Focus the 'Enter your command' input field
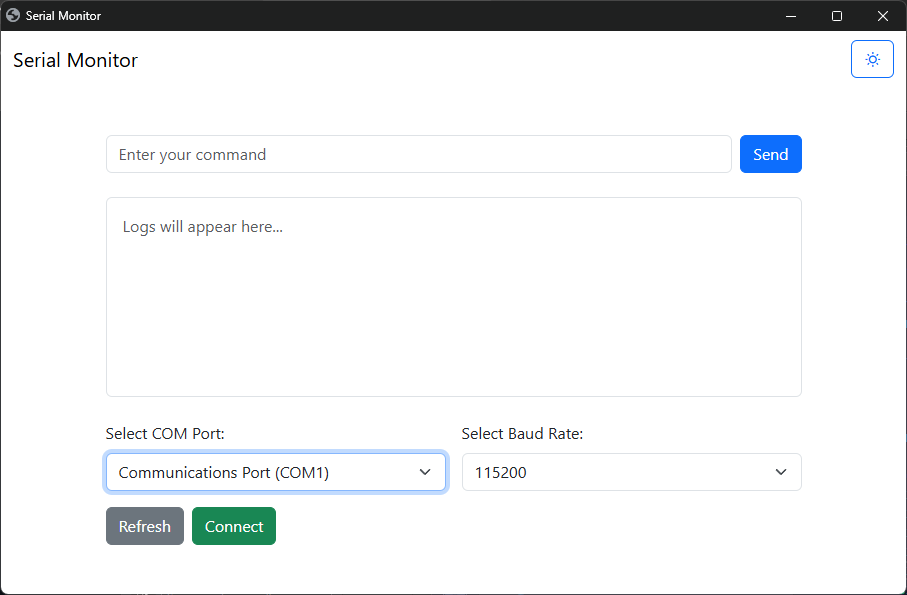Viewport: 907px width, 595px height. click(419, 154)
